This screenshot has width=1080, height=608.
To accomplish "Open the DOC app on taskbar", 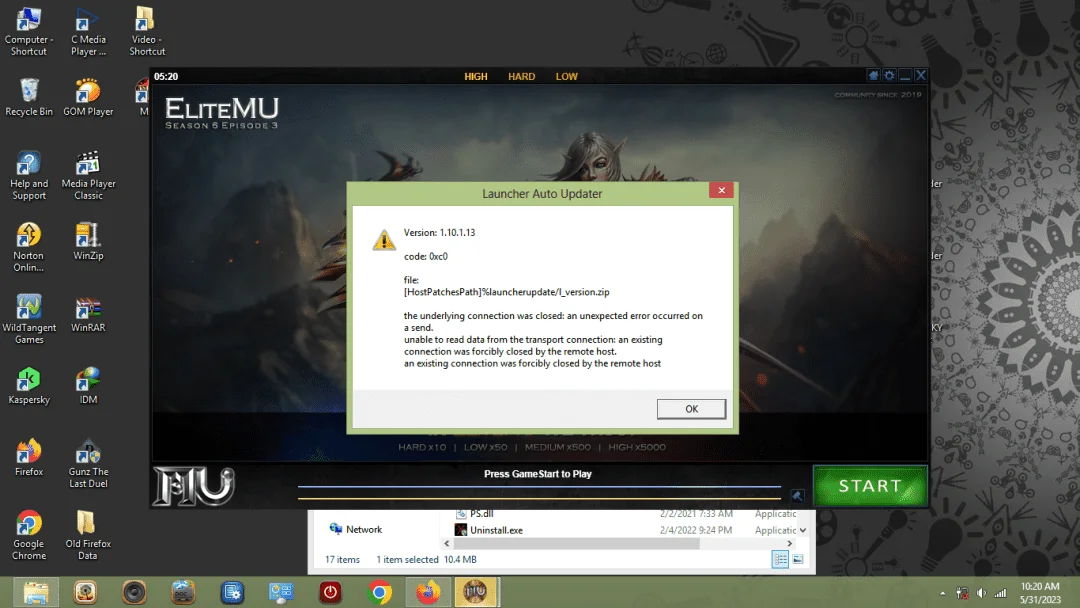I will tap(183, 592).
